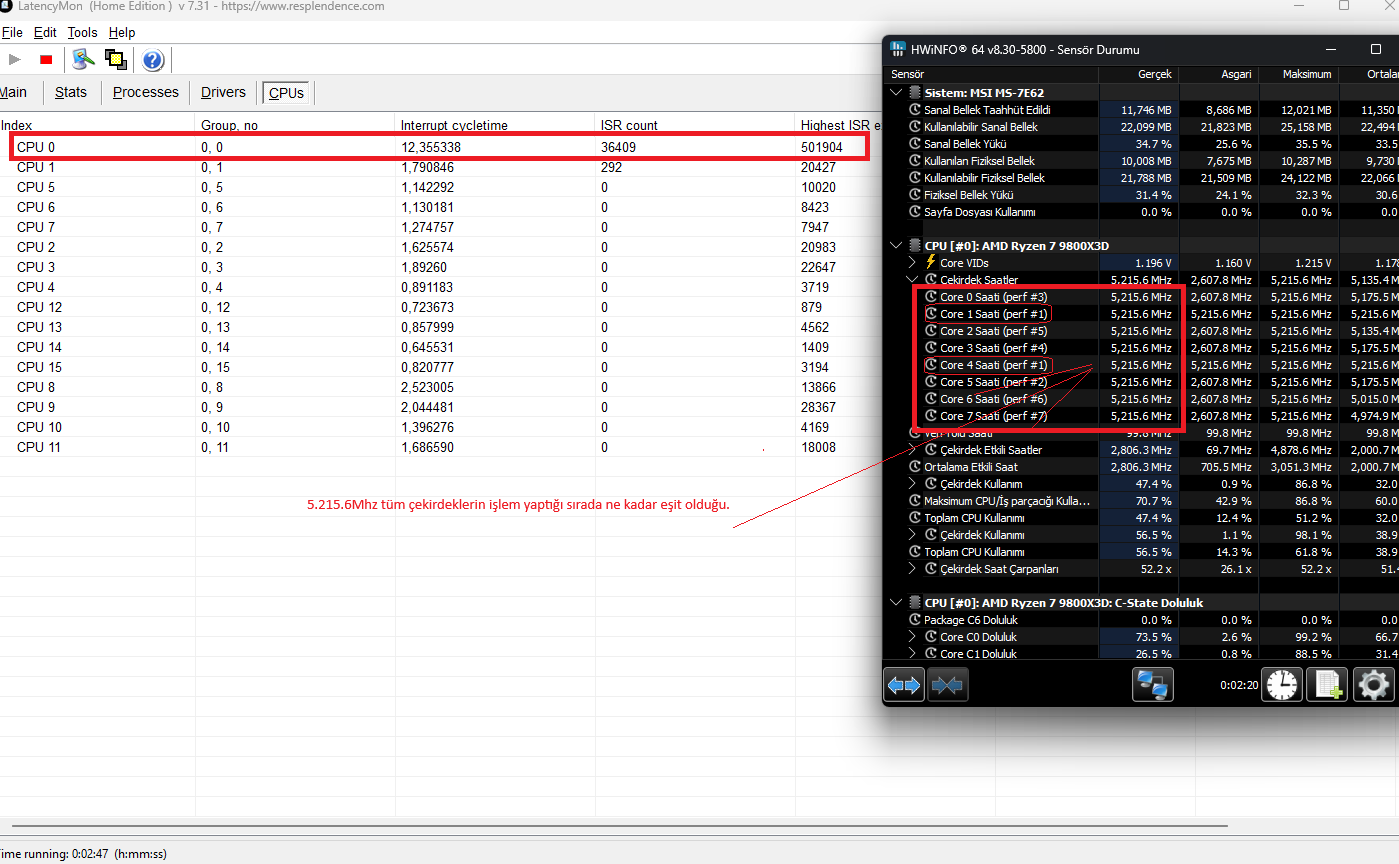Click the clock icon beside Ortalama Etkili Saat
This screenshot has width=1399, height=864.
tap(915, 467)
